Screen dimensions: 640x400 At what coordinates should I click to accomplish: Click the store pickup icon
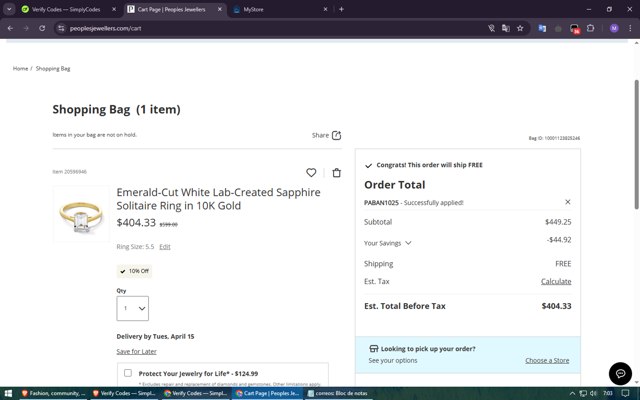click(373, 349)
